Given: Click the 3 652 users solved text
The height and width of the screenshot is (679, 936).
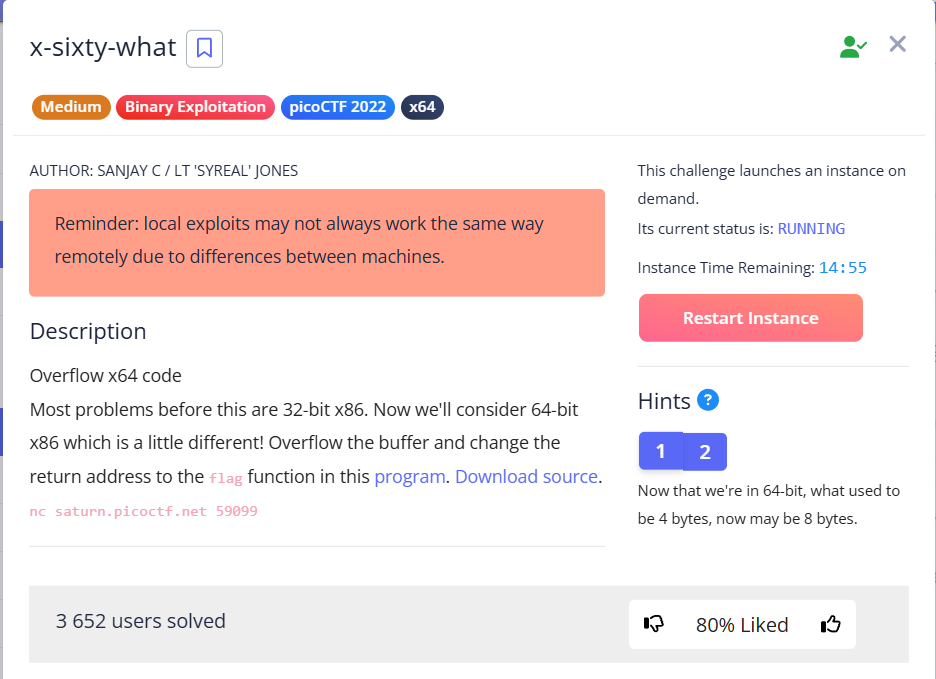Looking at the screenshot, I should pos(141,621).
